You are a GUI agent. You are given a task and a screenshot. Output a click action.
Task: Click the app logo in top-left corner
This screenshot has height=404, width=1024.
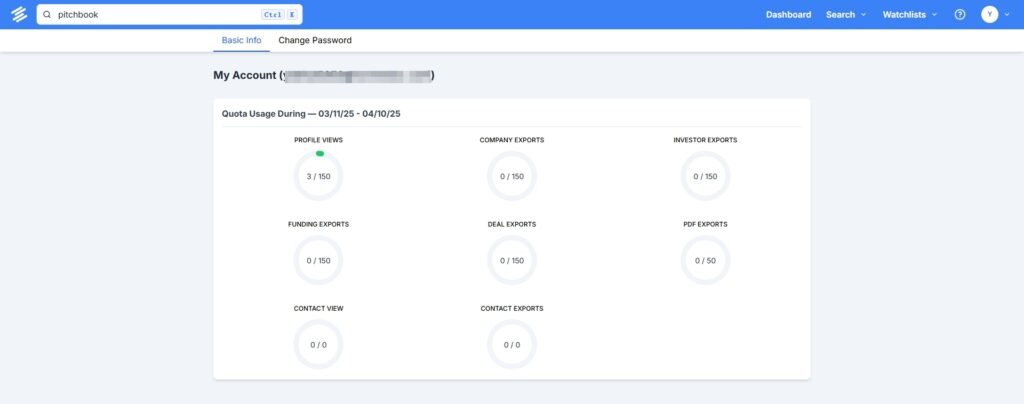(x=18, y=15)
